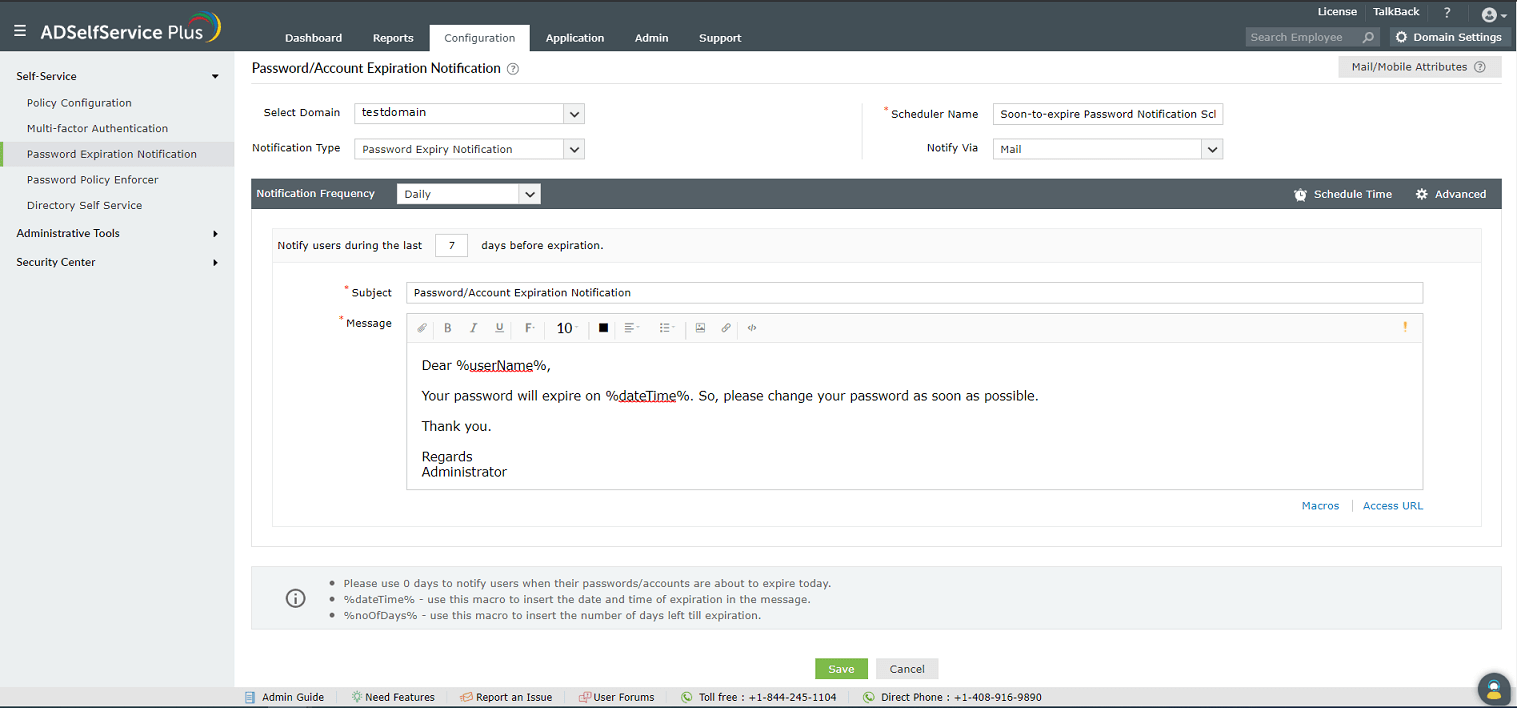Open Password Policy Enforcer in sidebar
Image resolution: width=1517 pixels, height=708 pixels.
92,180
